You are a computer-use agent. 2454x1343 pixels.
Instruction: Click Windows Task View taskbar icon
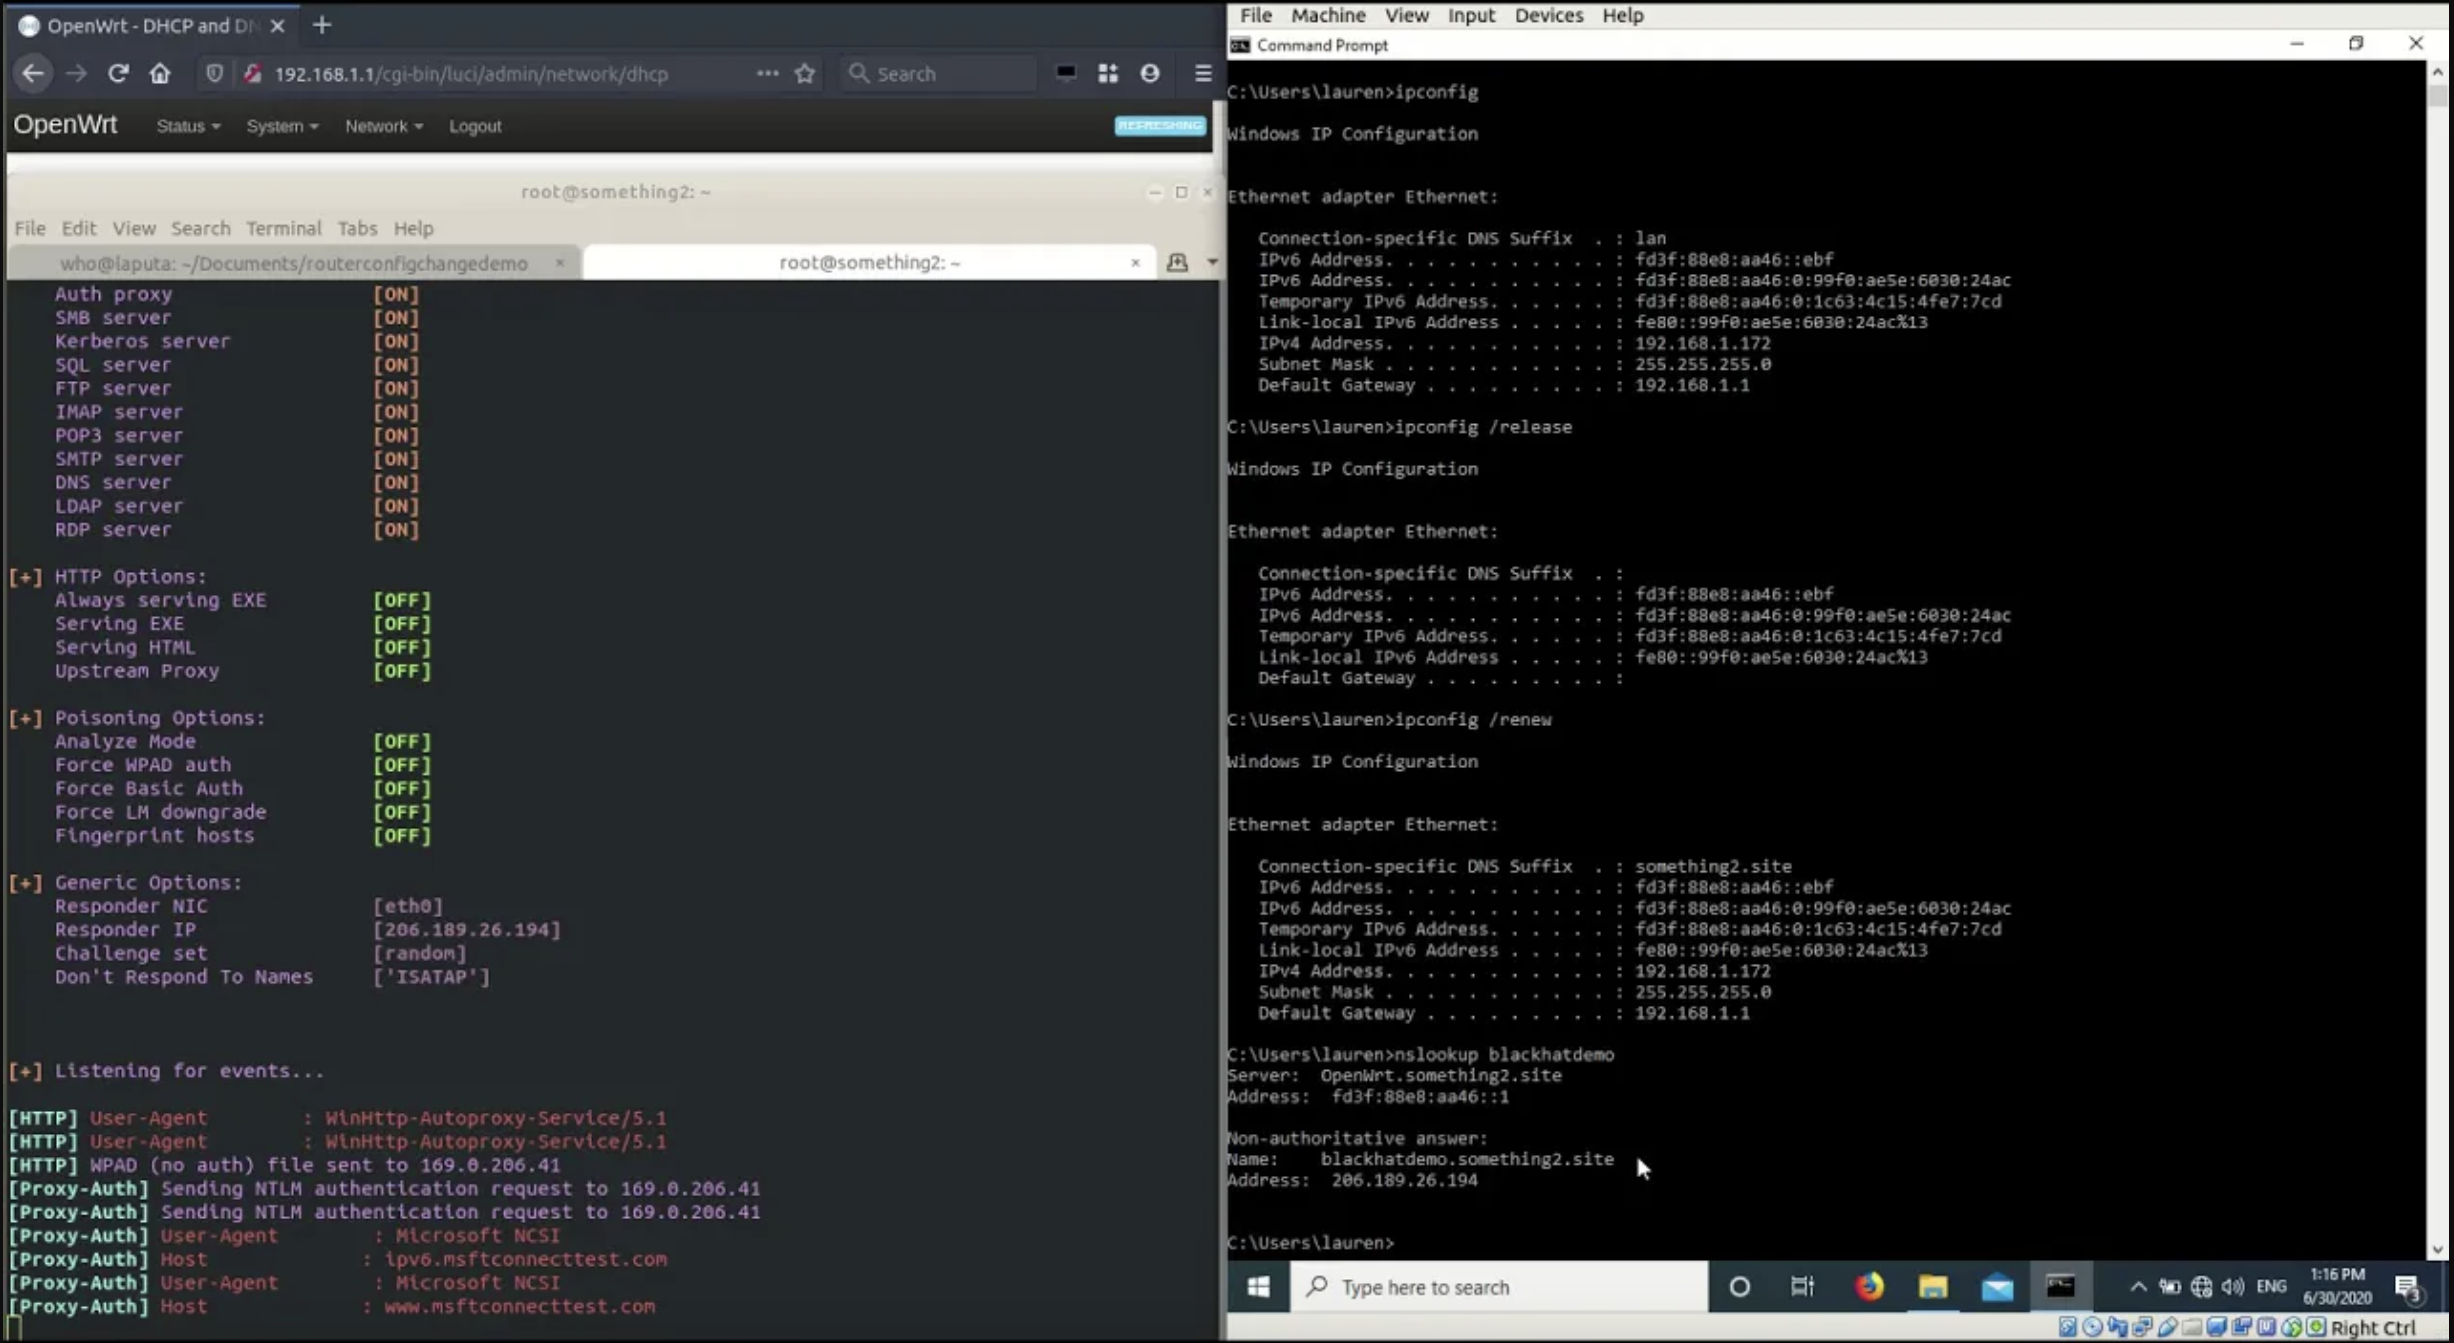[x=1802, y=1287]
